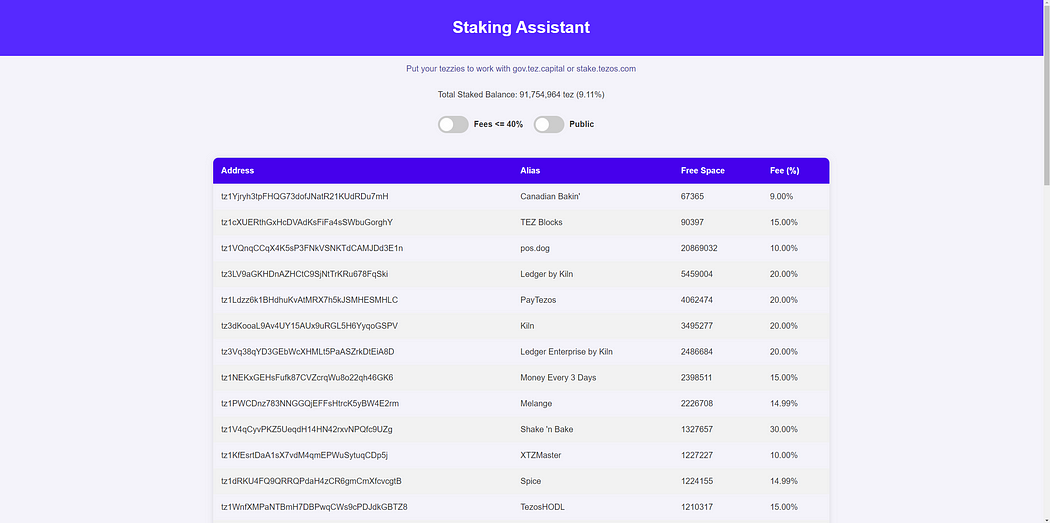Screen dimensions: 1050x523
Task: Select the Canadian Bakin' address
Action: click(304, 196)
